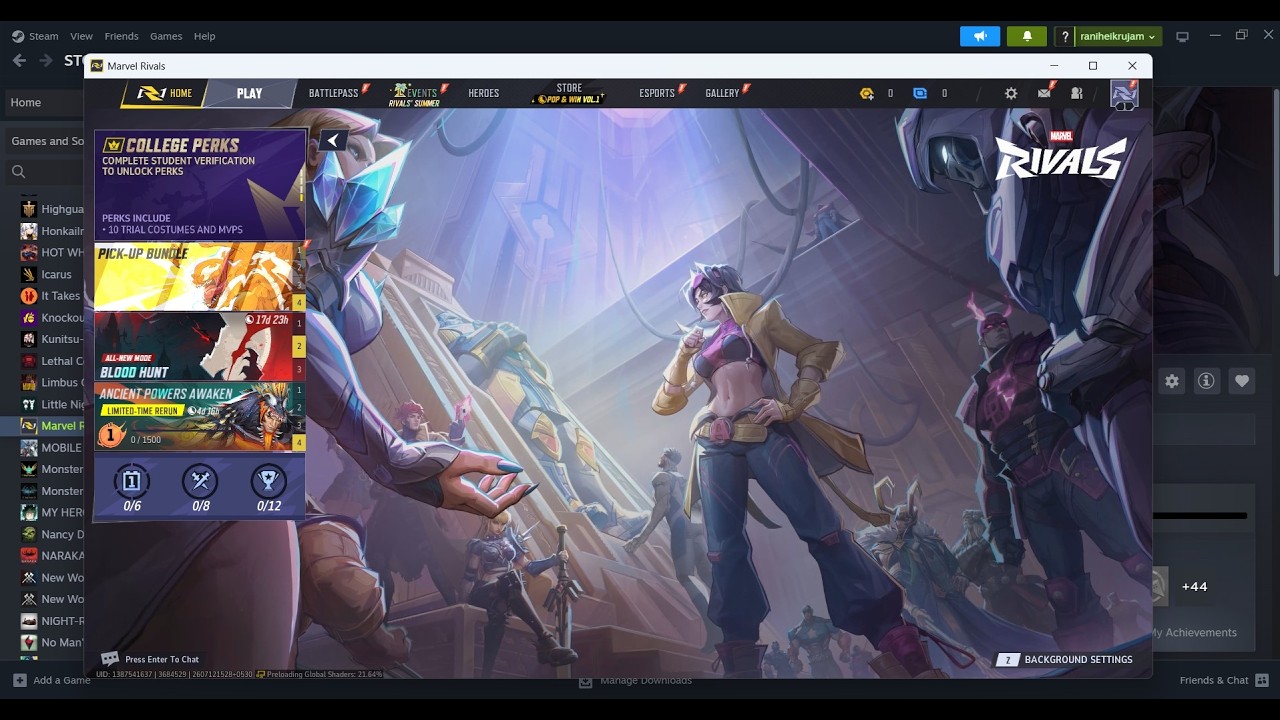The image size is (1280, 720).
Task: Open Background Settings button
Action: coord(1065,659)
